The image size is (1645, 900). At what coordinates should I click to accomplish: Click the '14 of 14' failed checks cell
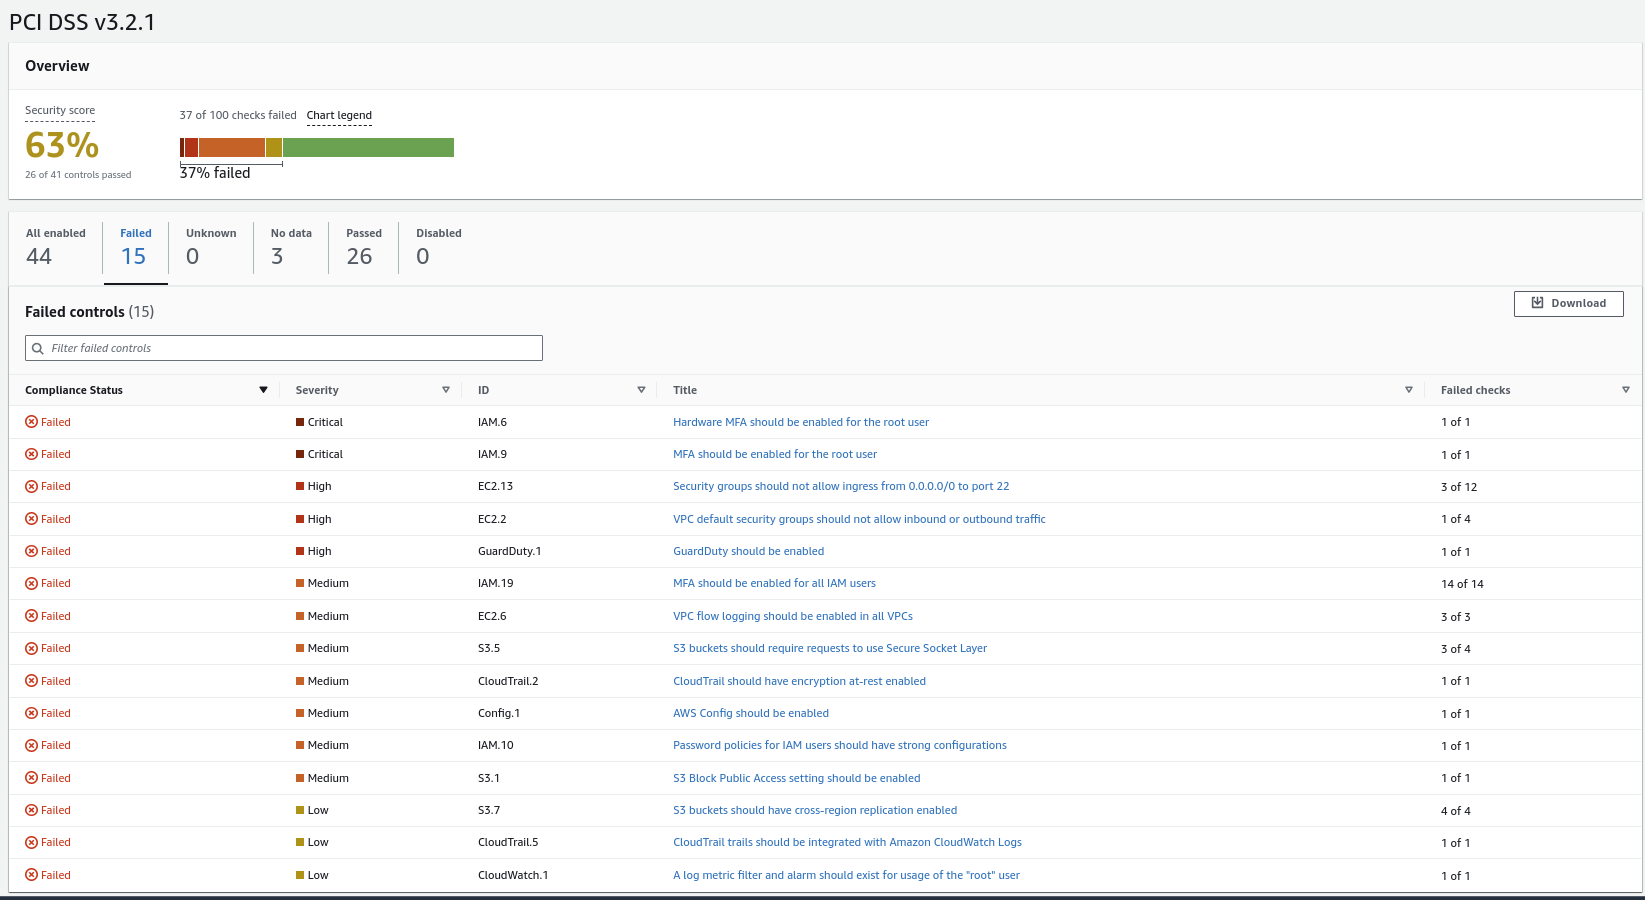point(1462,584)
